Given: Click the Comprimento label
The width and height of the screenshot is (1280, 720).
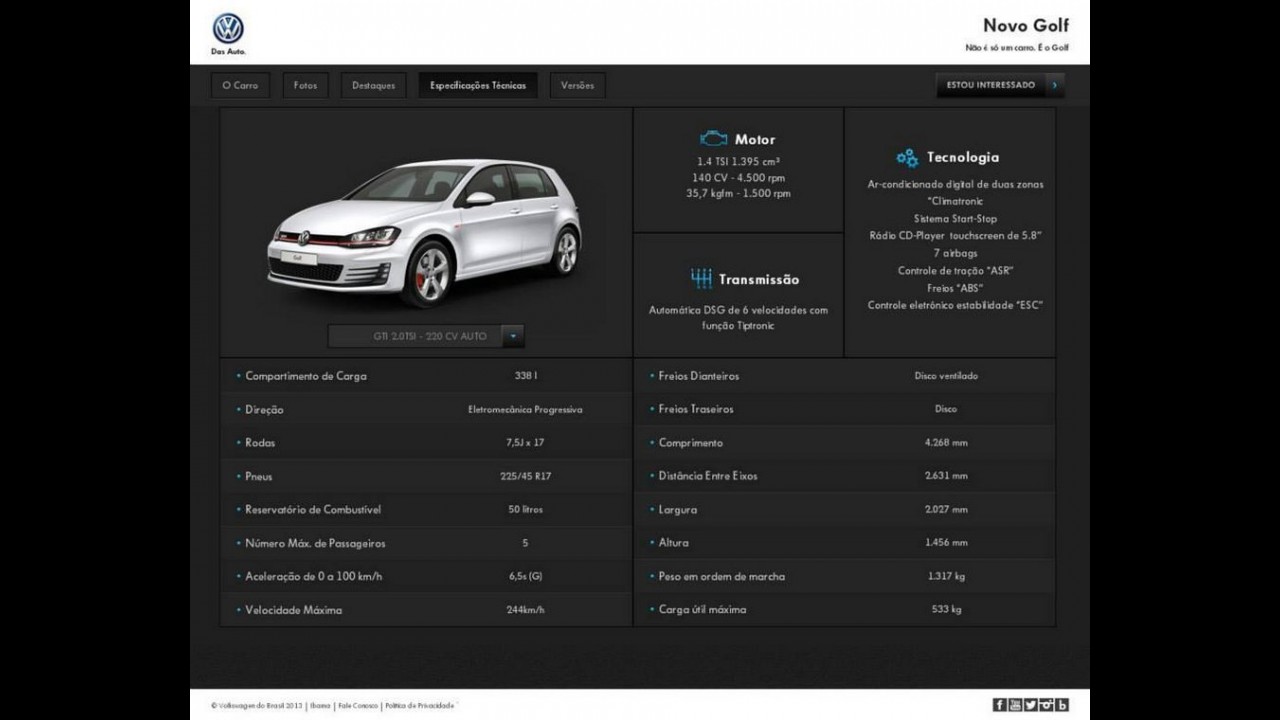Looking at the screenshot, I should tap(690, 443).
